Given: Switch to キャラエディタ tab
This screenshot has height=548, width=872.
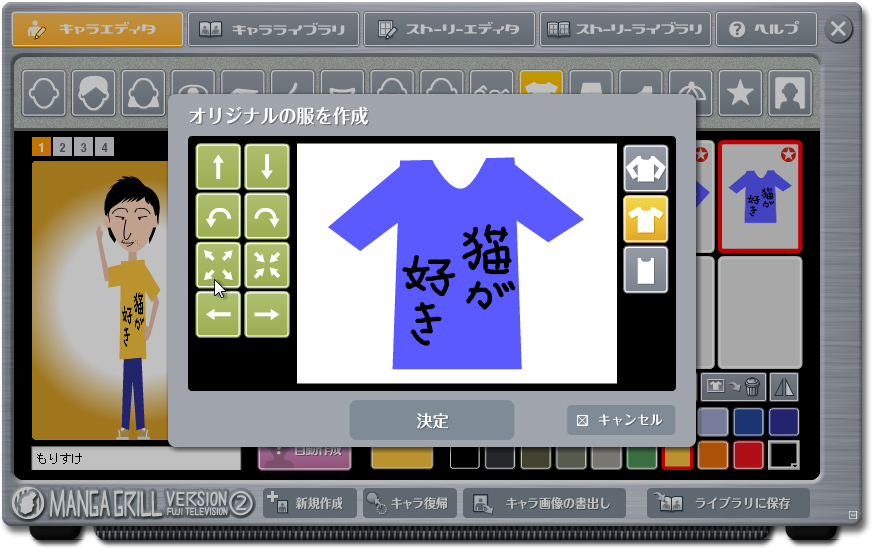Looking at the screenshot, I should pos(97,29).
